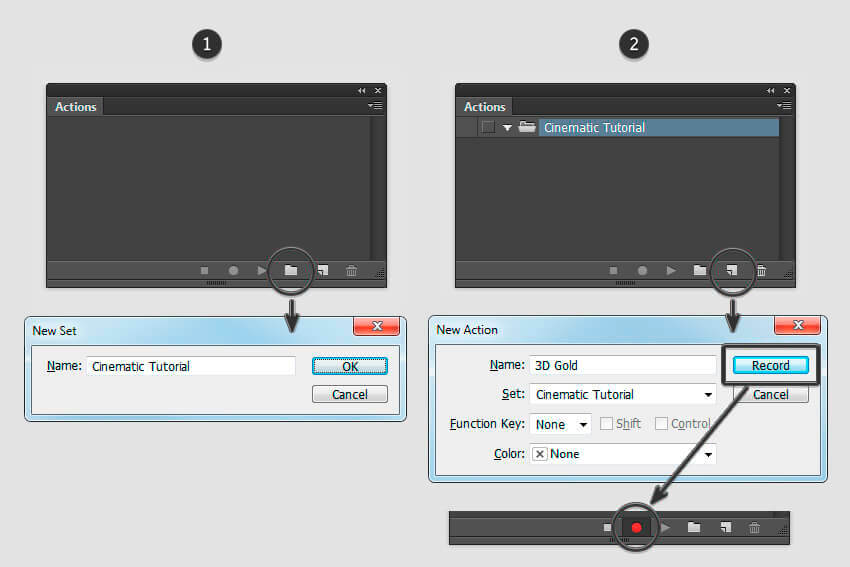The height and width of the screenshot is (567, 850).
Task: Click Name field containing 3D Gold
Action: 623,365
